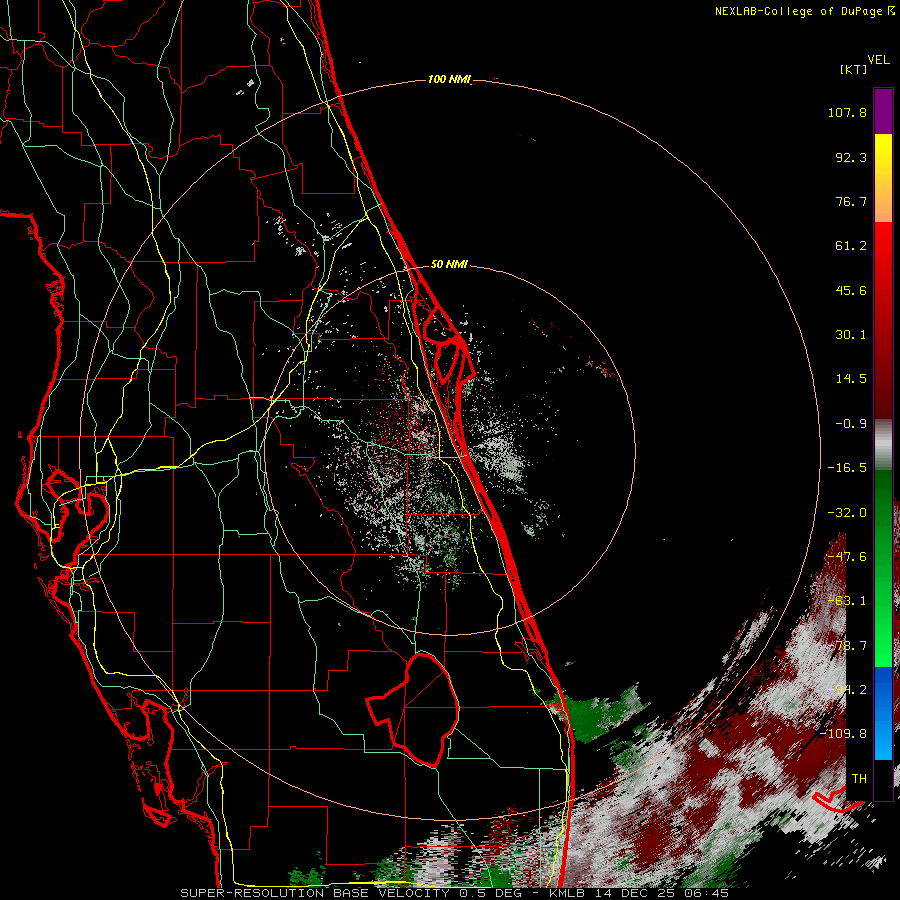Select the 14.5 value on the velocity scale
Image resolution: width=900 pixels, height=900 pixels.
851,379
